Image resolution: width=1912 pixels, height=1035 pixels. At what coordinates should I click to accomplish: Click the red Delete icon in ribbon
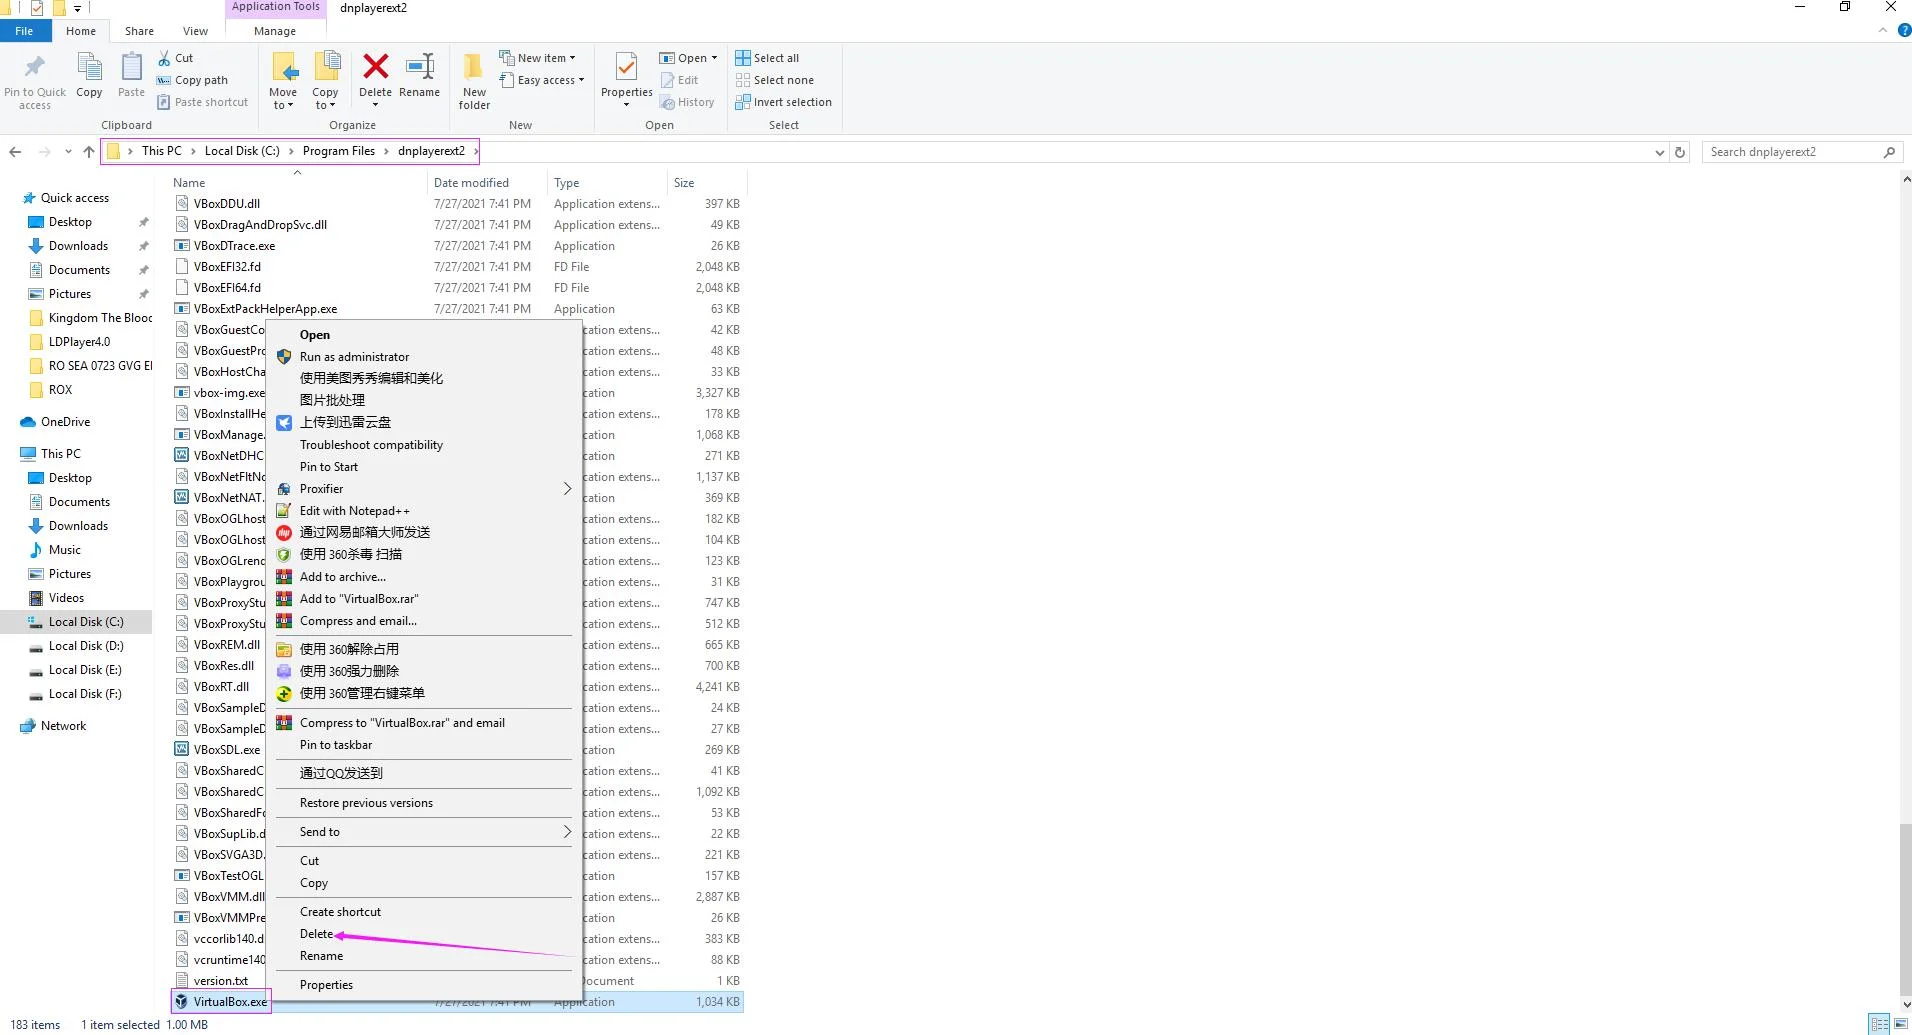[x=375, y=67]
